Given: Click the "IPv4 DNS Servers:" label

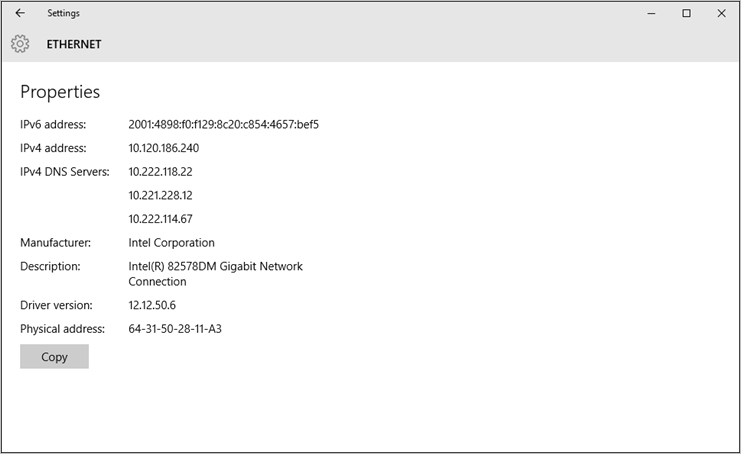Looking at the screenshot, I should [65, 172].
